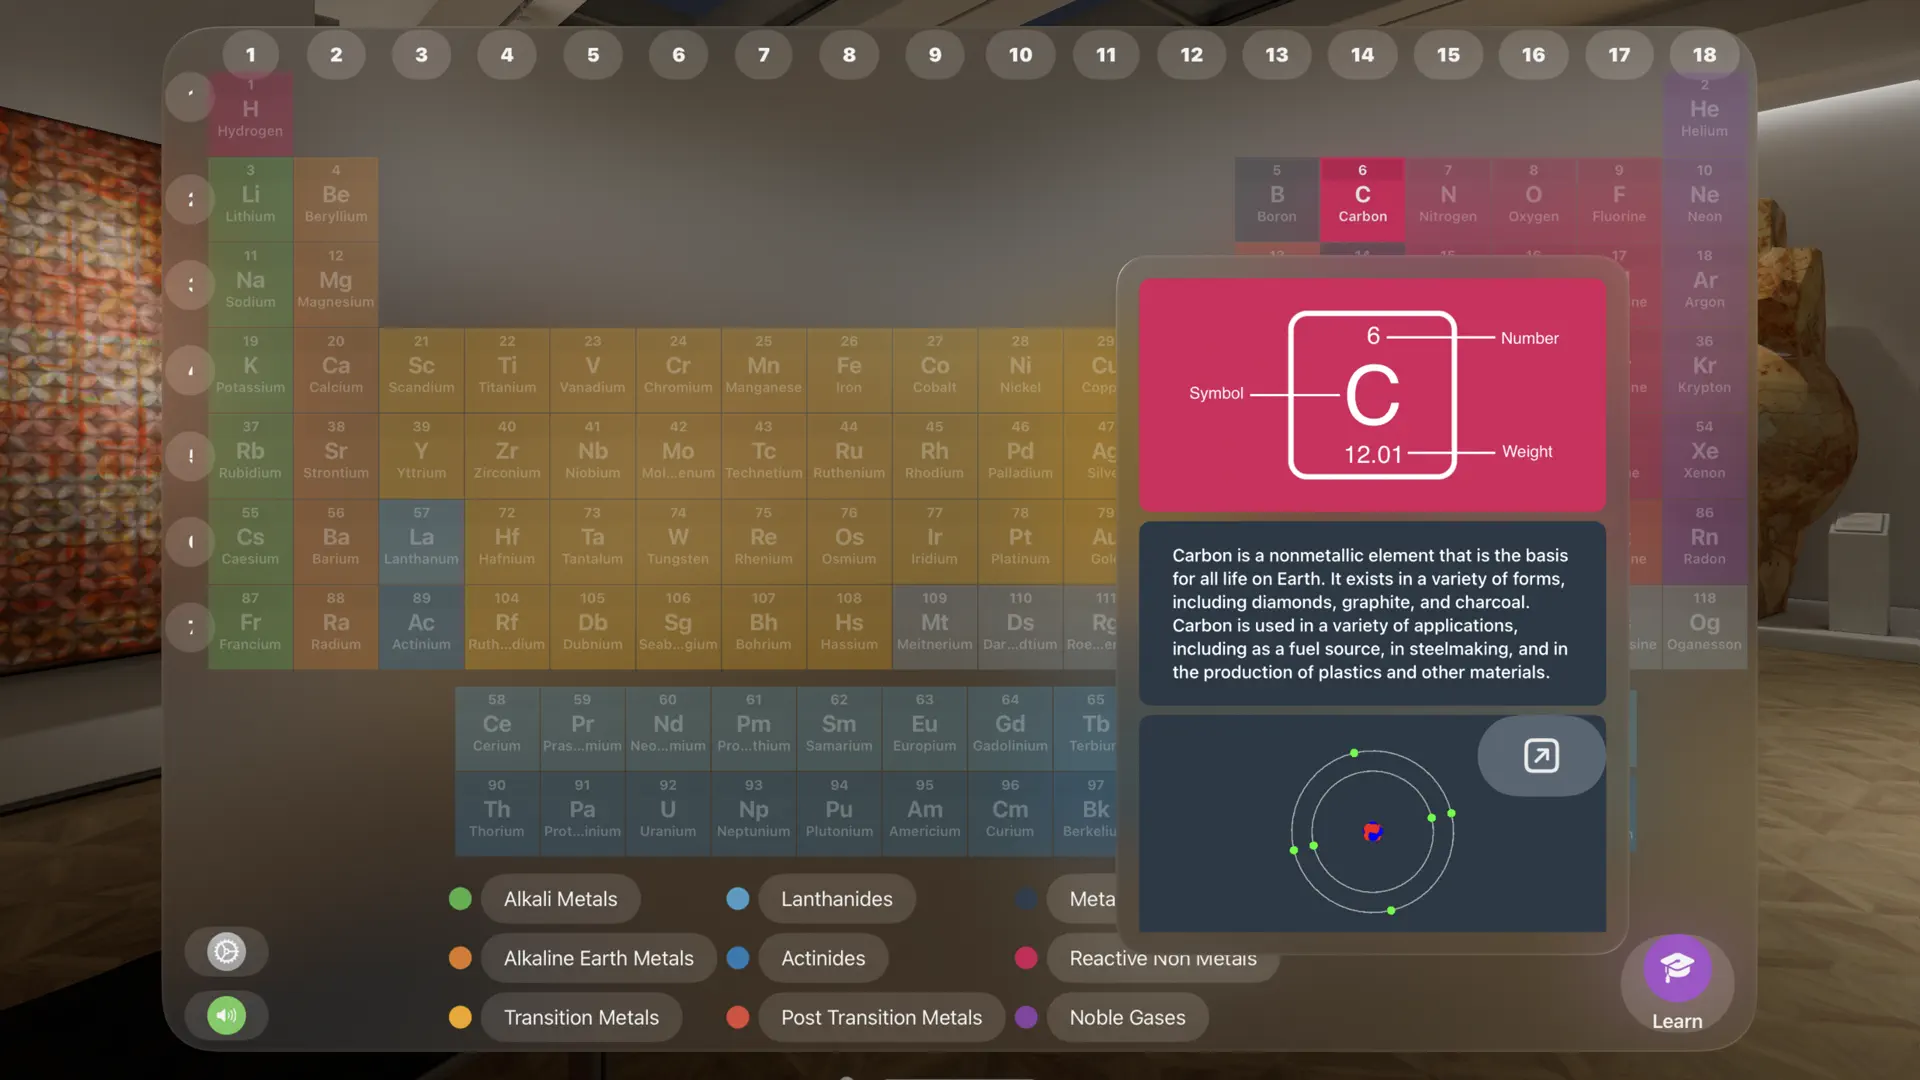Click the group 1 column header
Image resolution: width=1920 pixels, height=1080 pixels.
(251, 55)
